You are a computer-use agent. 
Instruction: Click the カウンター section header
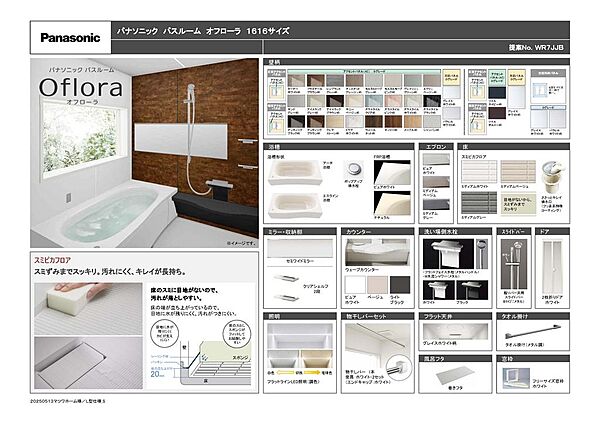coord(377,232)
